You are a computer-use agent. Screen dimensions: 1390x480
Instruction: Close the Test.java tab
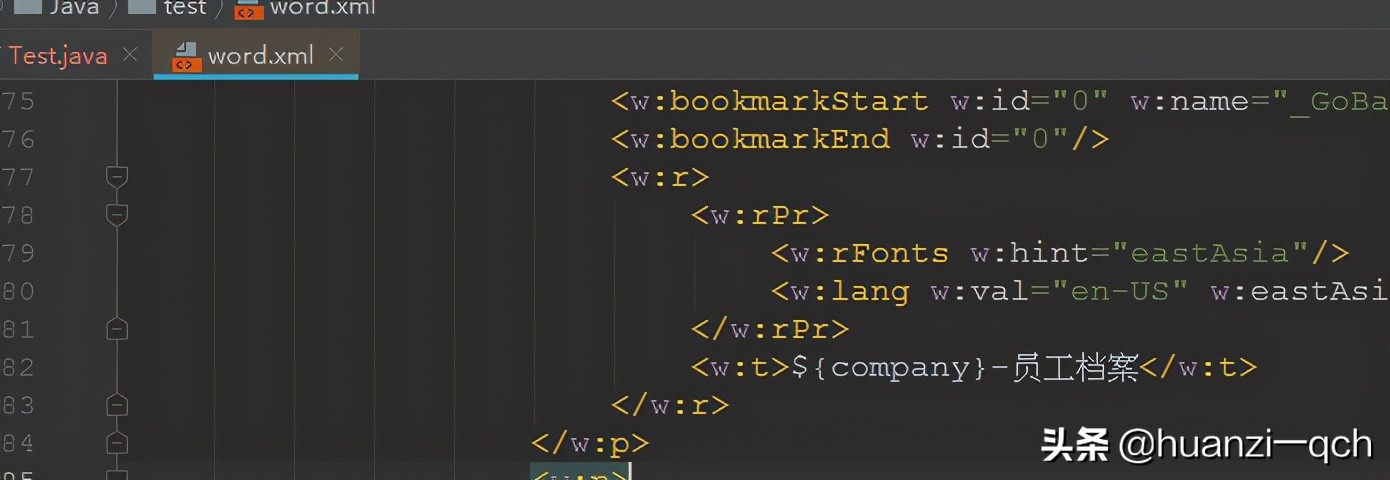130,55
